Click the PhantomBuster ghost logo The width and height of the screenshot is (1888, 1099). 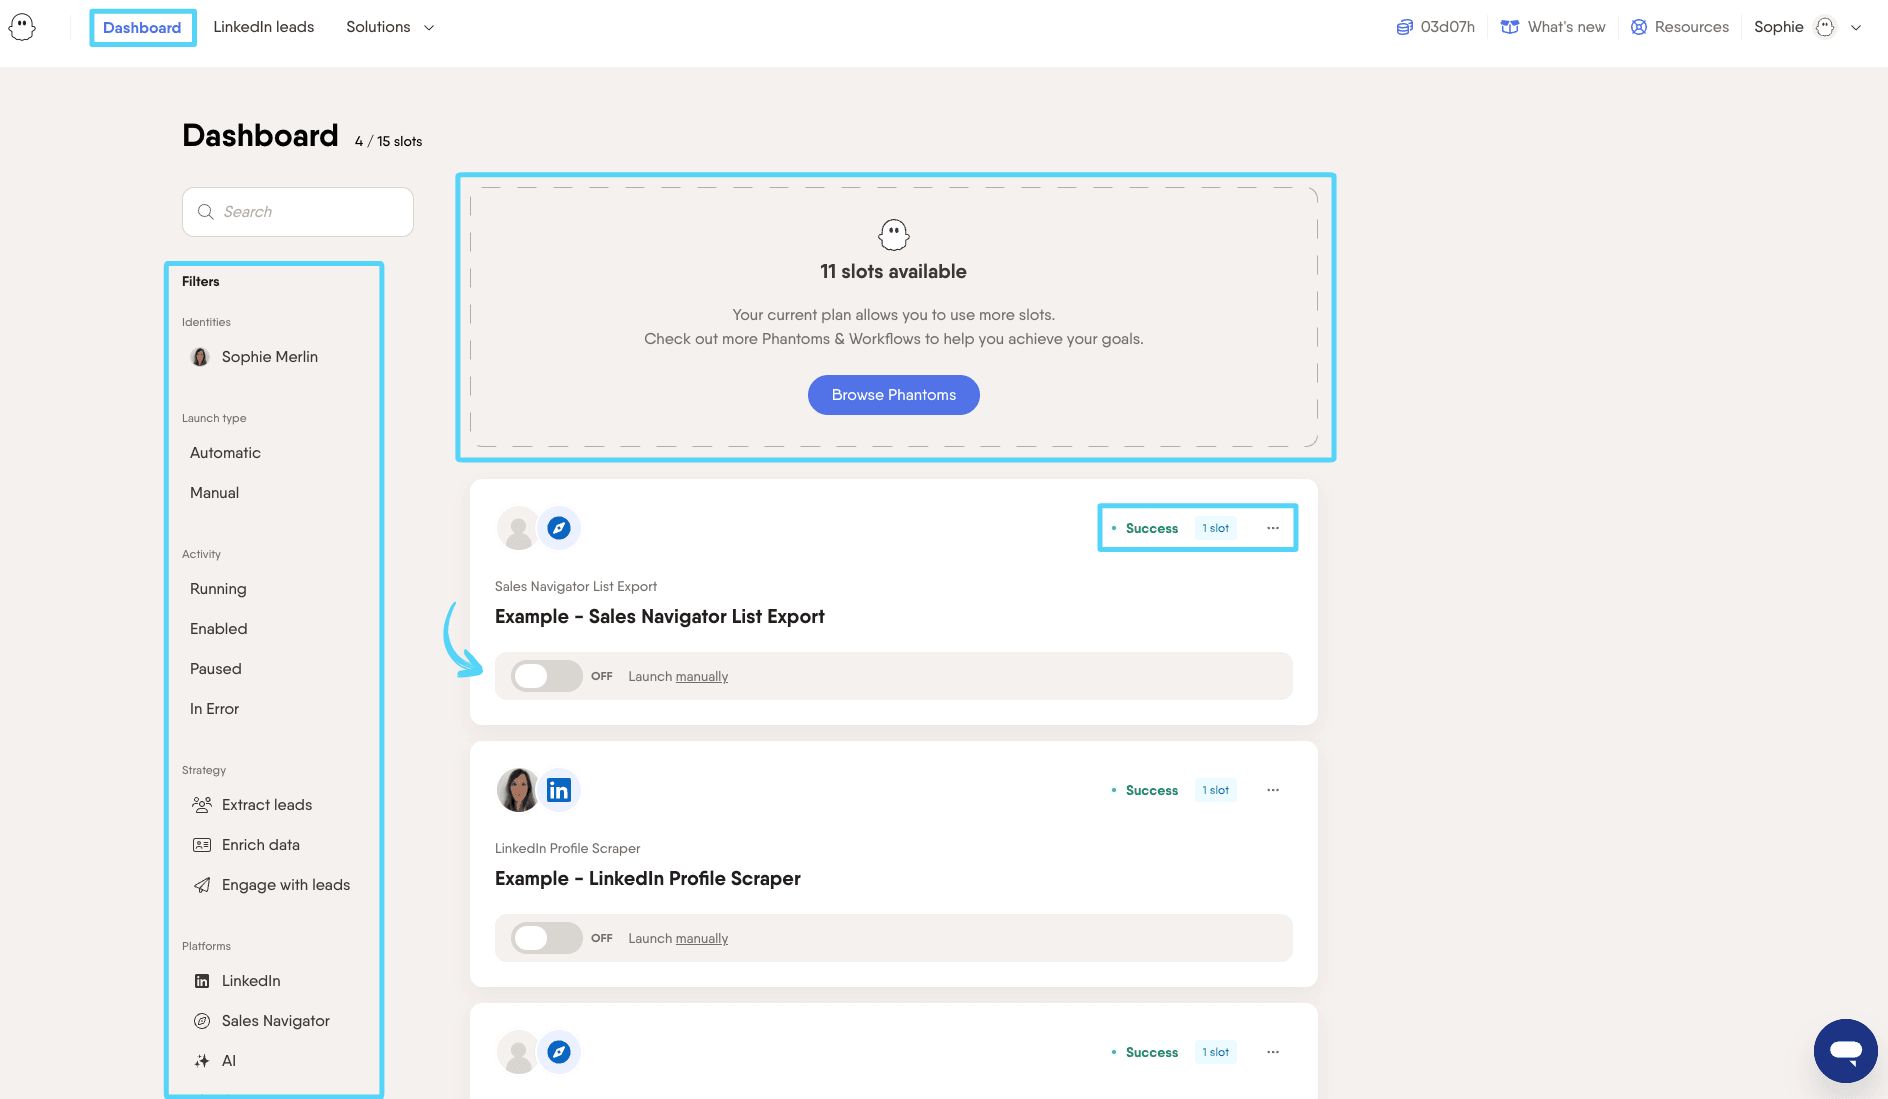(x=22, y=27)
